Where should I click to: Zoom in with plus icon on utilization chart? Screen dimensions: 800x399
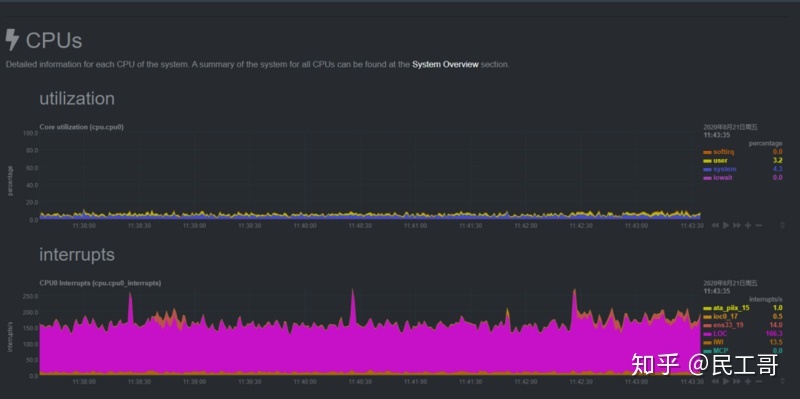point(748,226)
